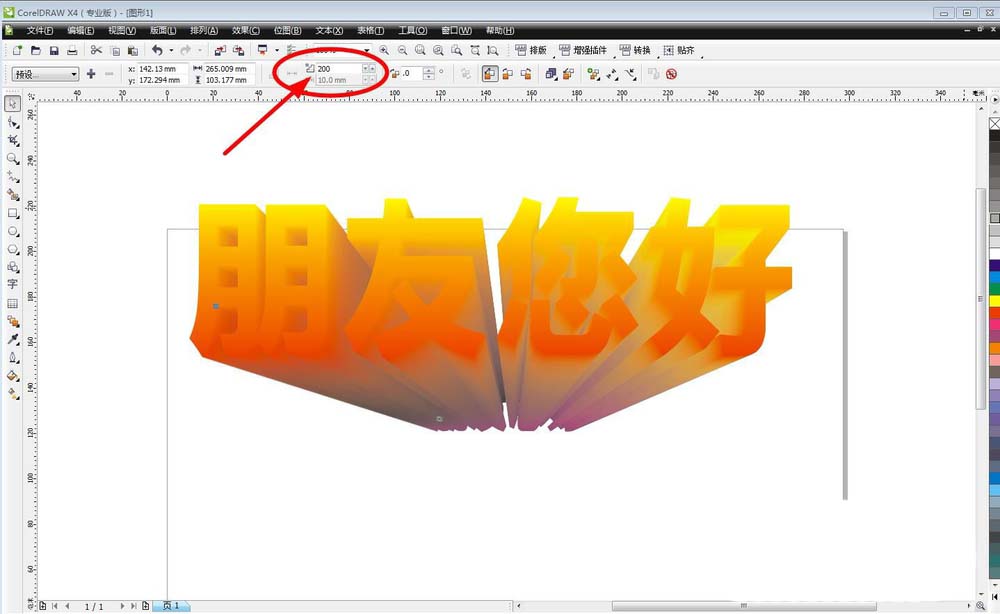Clear the extrusion with red icon

pyautogui.click(x=671, y=74)
